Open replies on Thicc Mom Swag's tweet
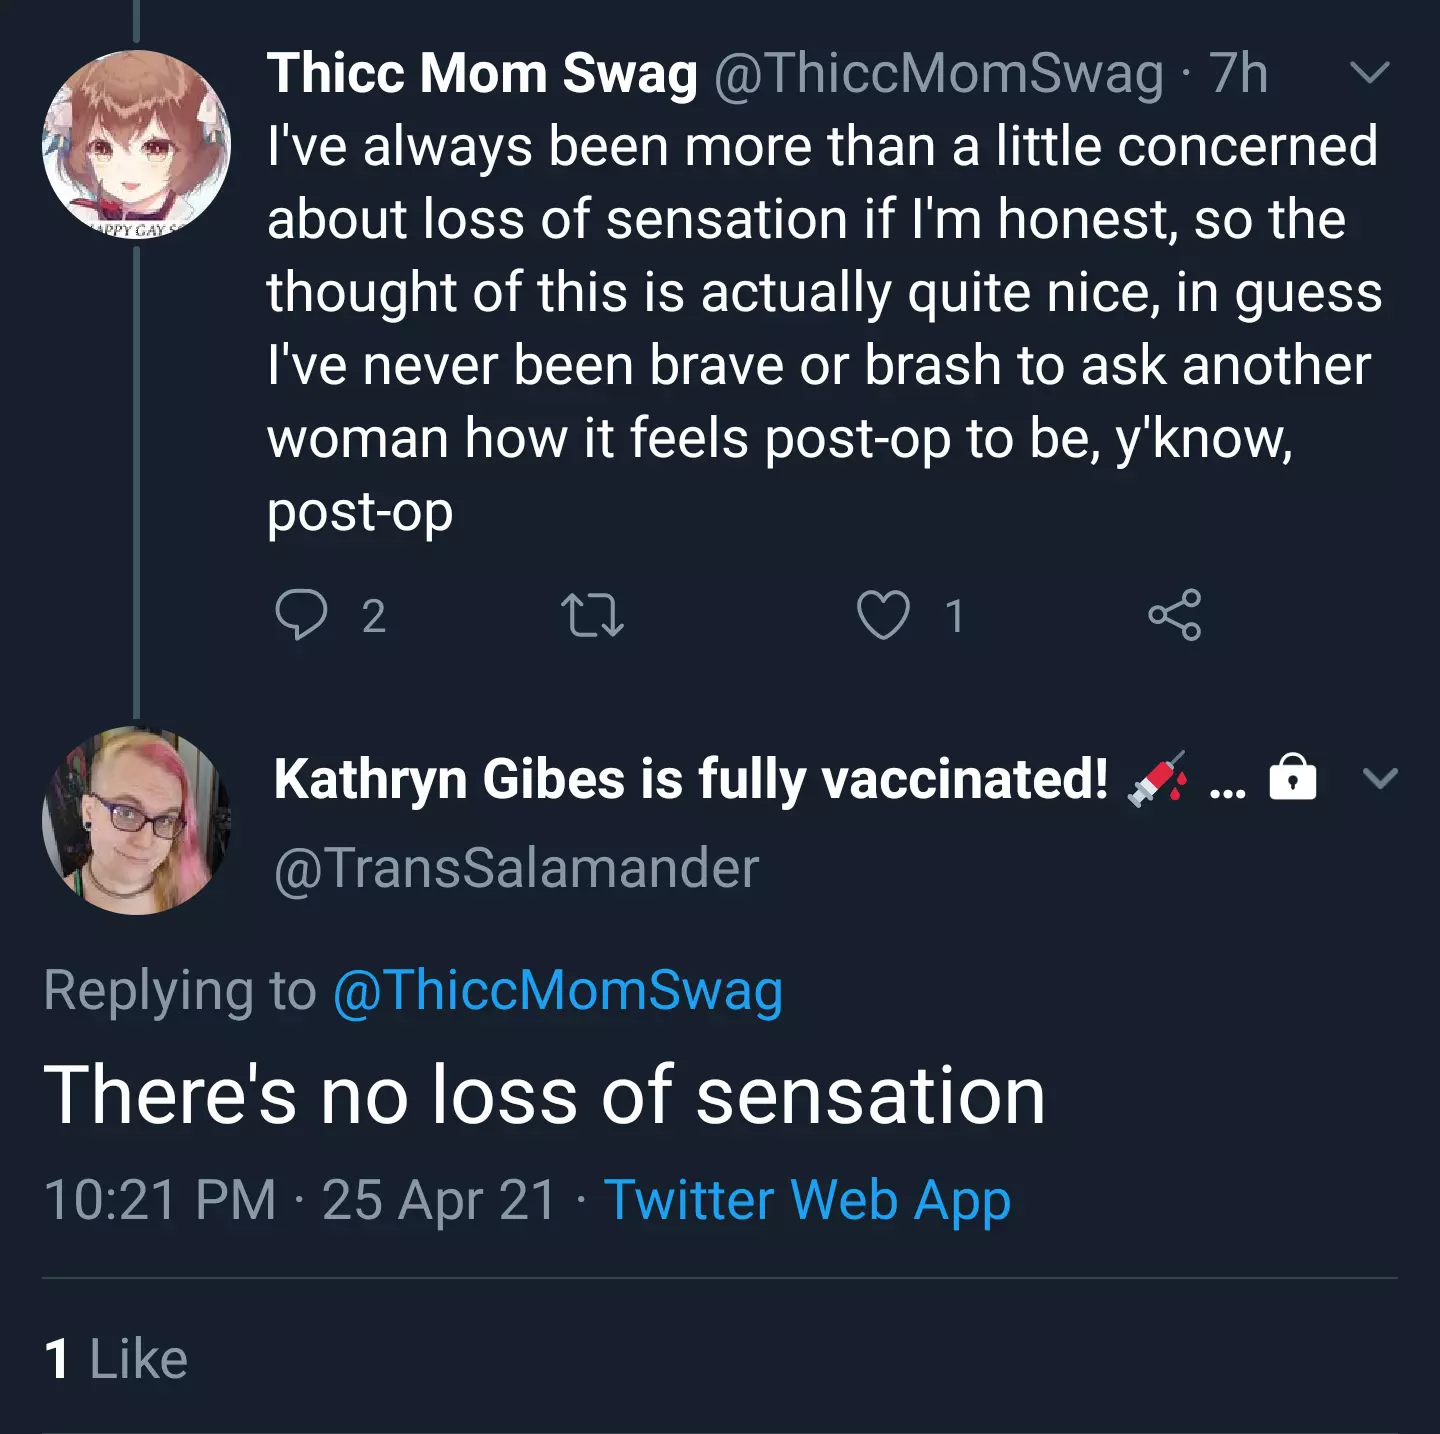Image resolution: width=1440 pixels, height=1434 pixels. (301, 614)
